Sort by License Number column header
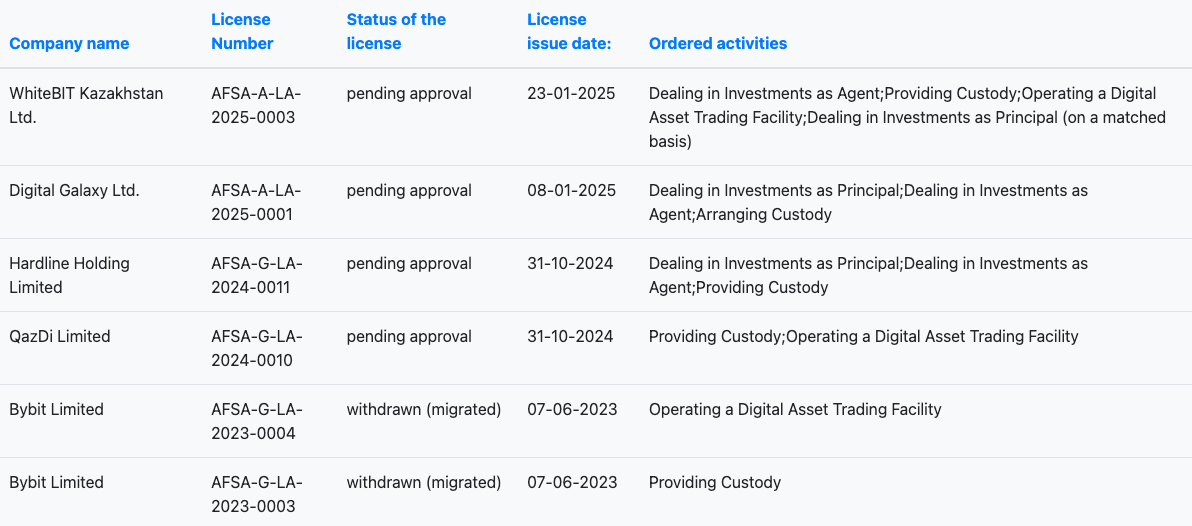Image resolution: width=1192 pixels, height=526 pixels. tap(242, 32)
